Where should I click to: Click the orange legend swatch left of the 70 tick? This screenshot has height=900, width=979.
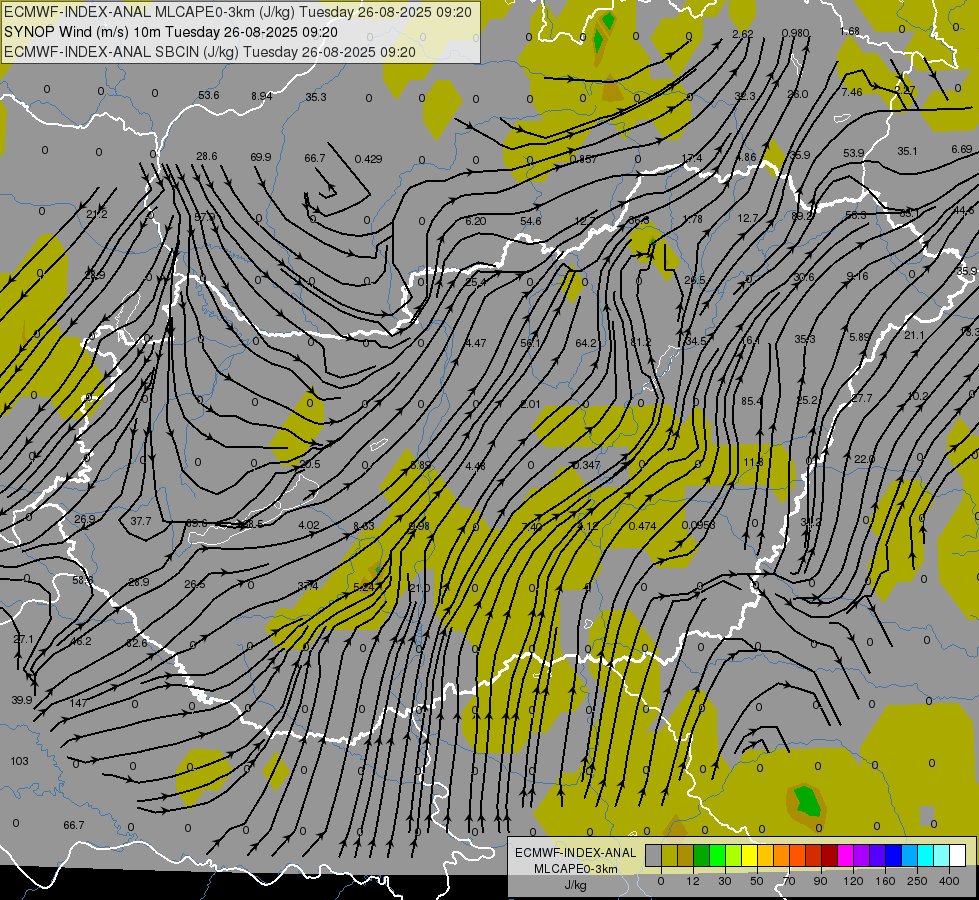pyautogui.click(x=782, y=856)
